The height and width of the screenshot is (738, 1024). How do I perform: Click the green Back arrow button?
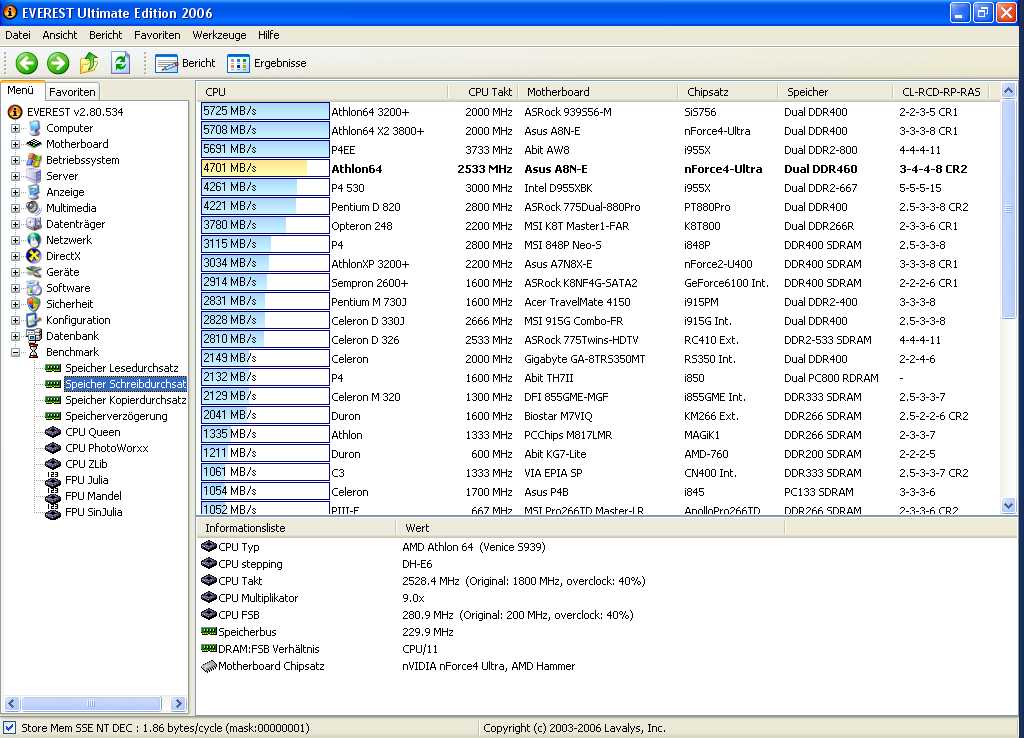click(x=27, y=63)
